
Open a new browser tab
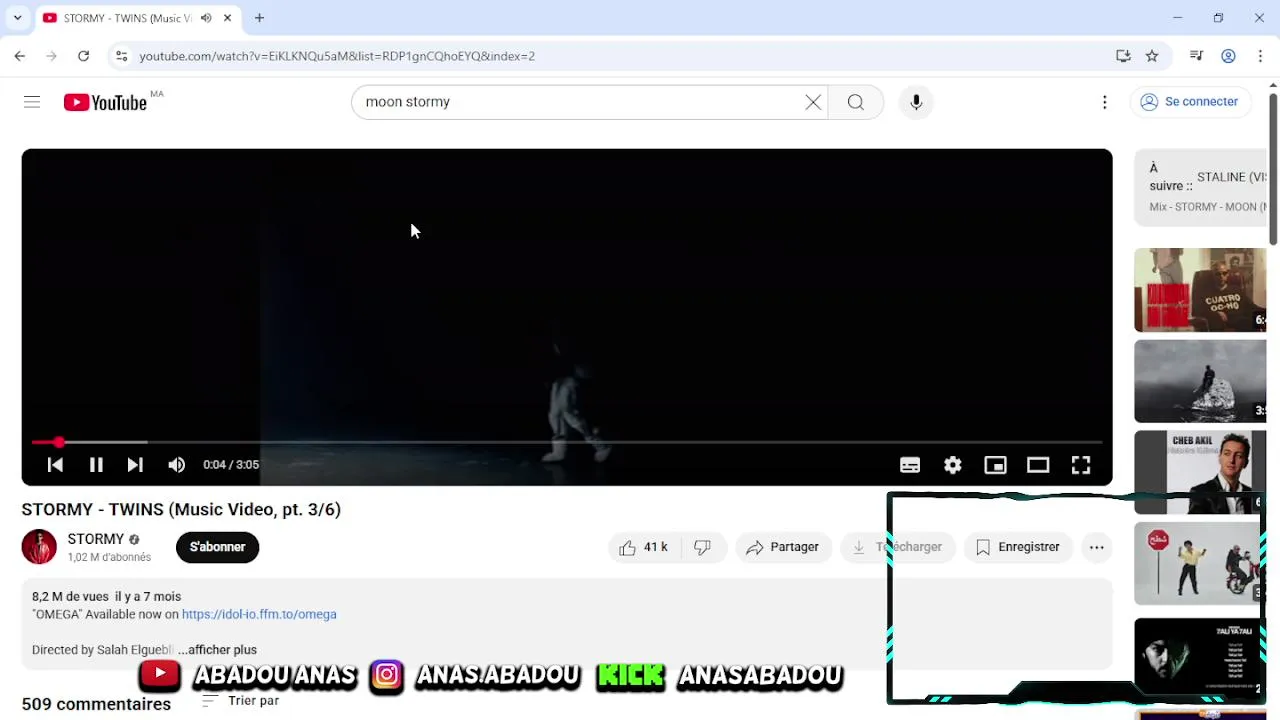tap(259, 18)
